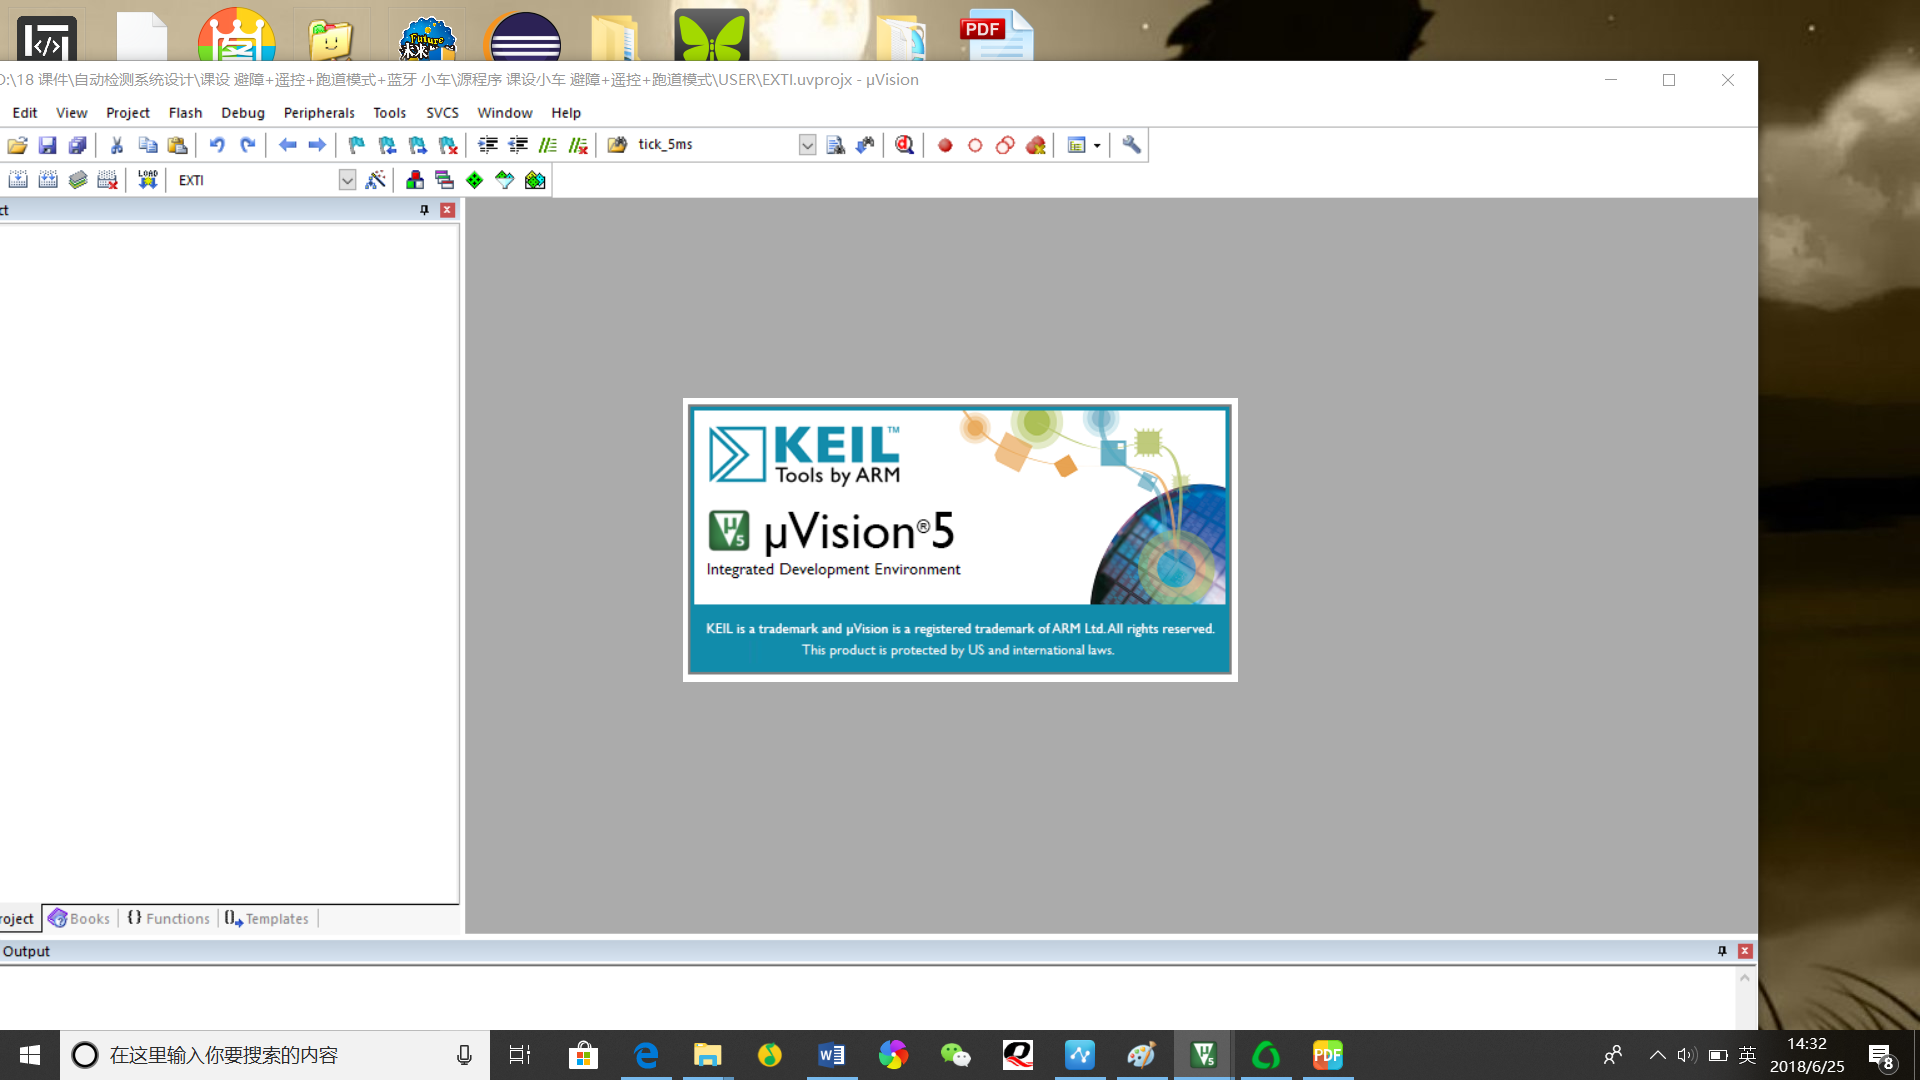Click the Clear All Bookmarks icon
The height and width of the screenshot is (1080, 1920).
click(x=448, y=145)
